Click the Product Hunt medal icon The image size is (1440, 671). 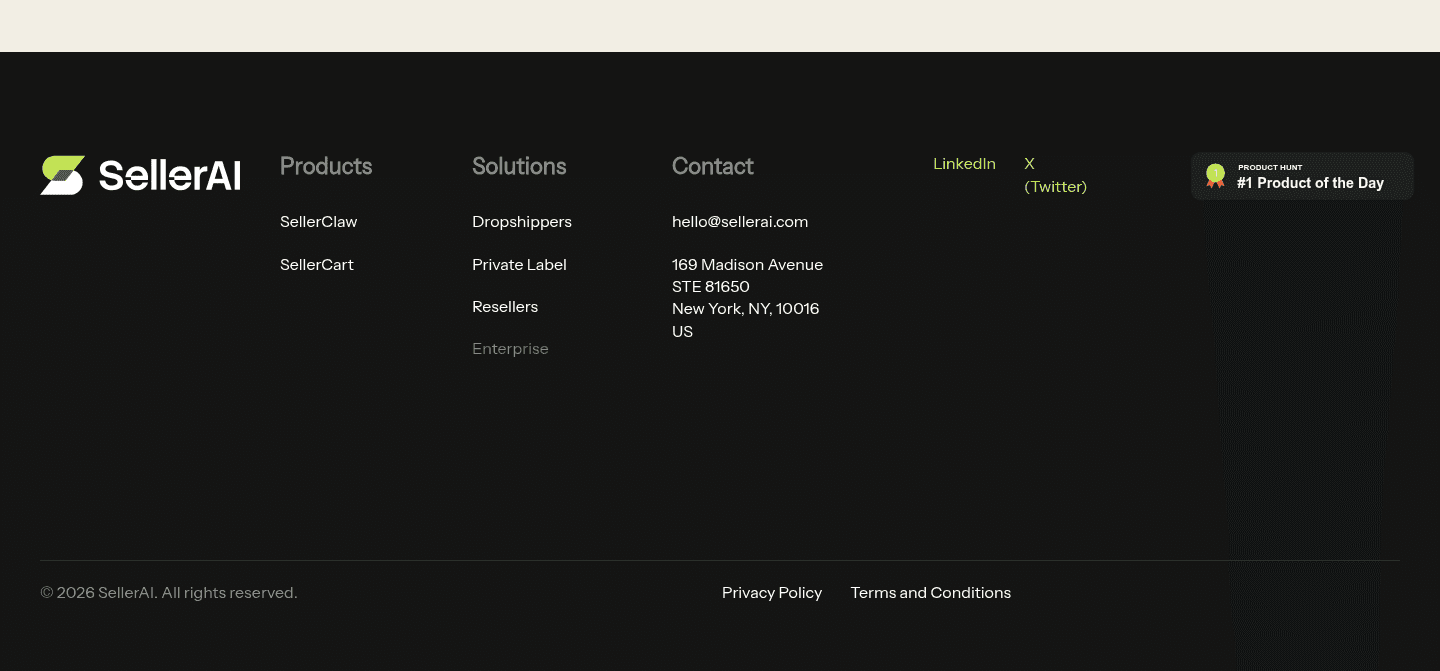pyautogui.click(x=1215, y=176)
